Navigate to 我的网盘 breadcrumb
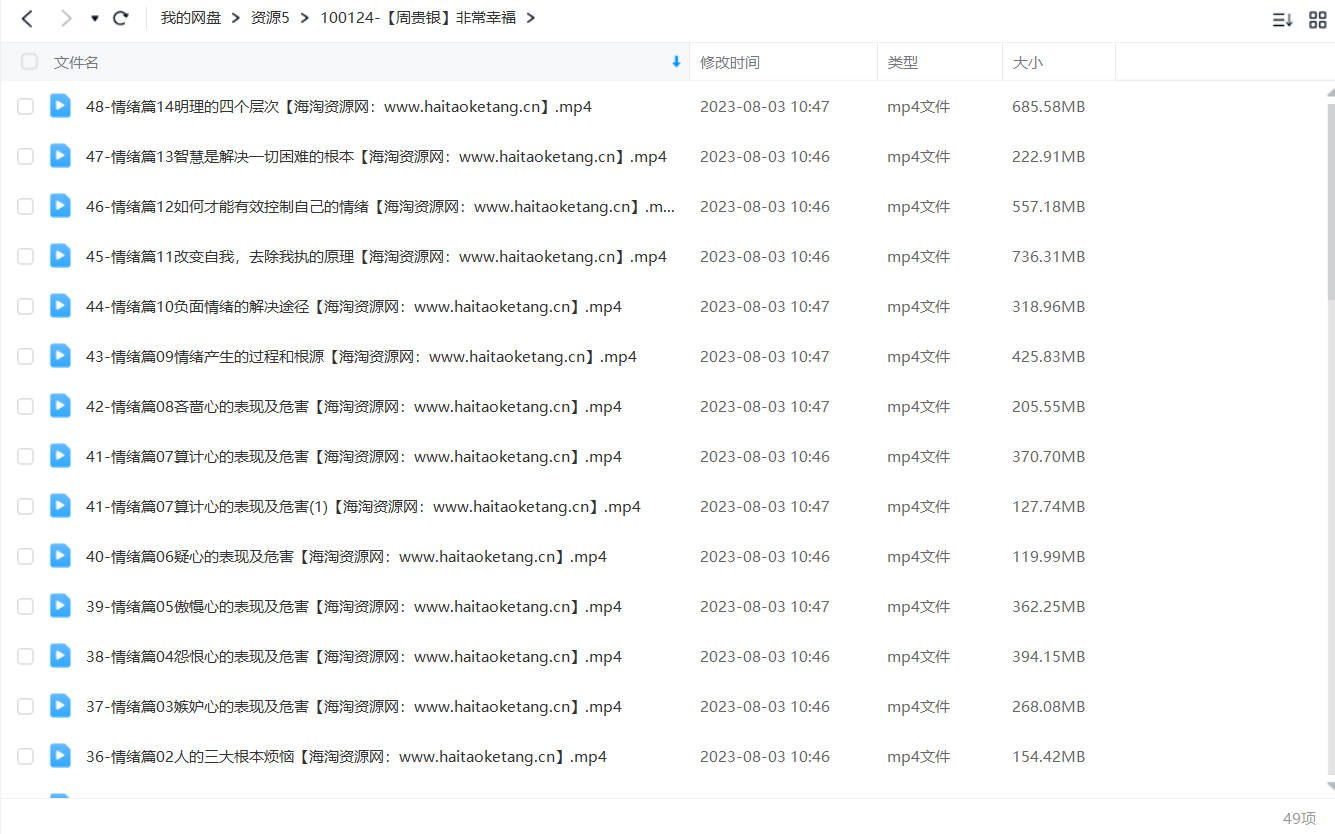The width and height of the screenshot is (1335, 834). 191,17
